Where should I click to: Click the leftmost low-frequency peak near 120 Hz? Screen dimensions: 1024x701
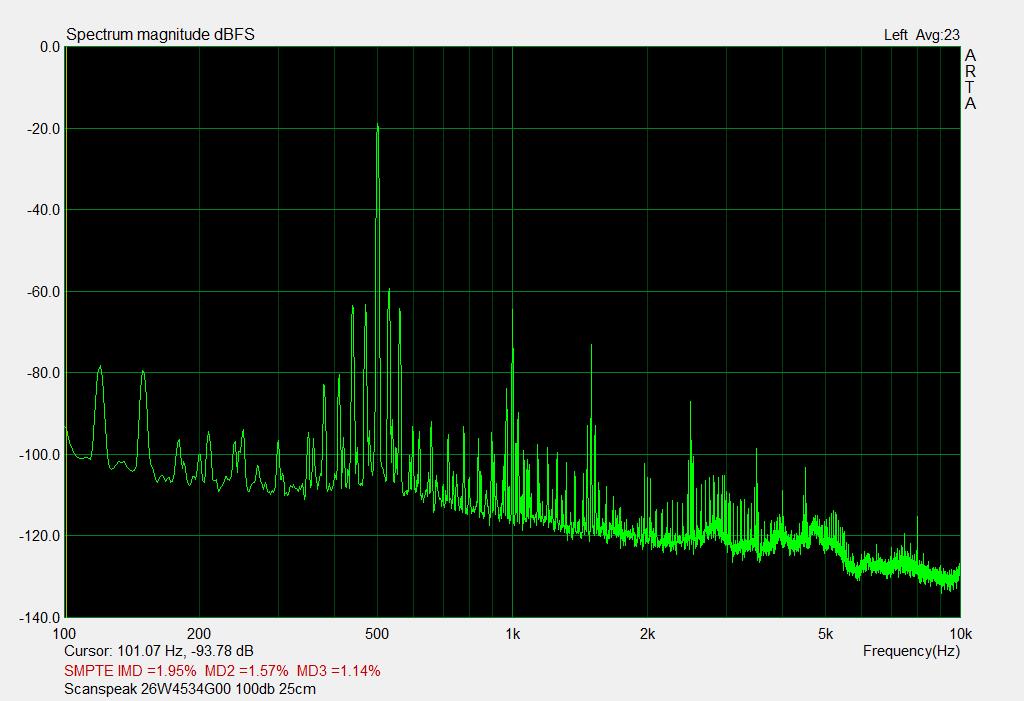(100, 368)
